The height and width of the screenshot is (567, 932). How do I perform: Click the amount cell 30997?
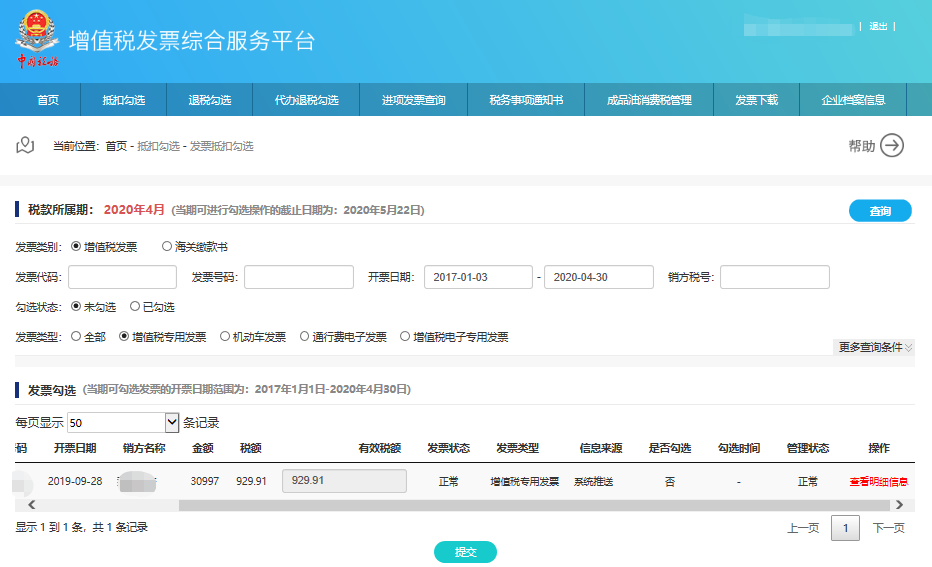click(x=204, y=481)
